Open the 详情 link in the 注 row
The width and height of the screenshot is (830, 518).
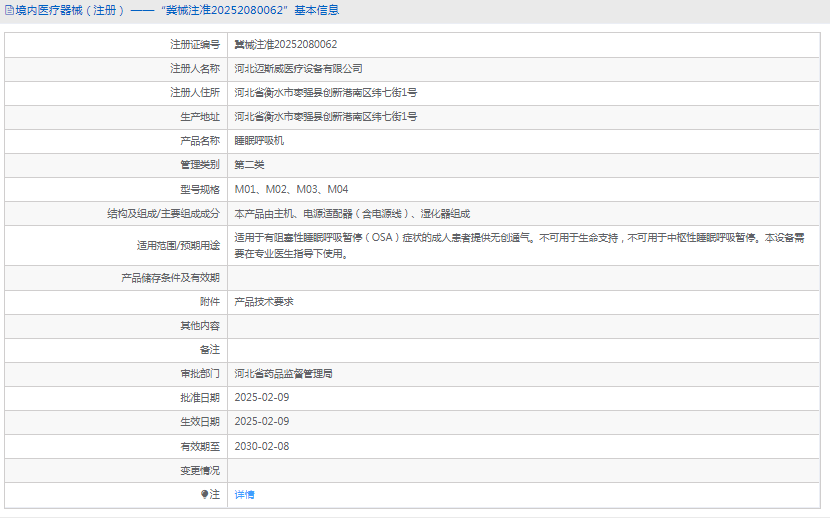[x=245, y=495]
